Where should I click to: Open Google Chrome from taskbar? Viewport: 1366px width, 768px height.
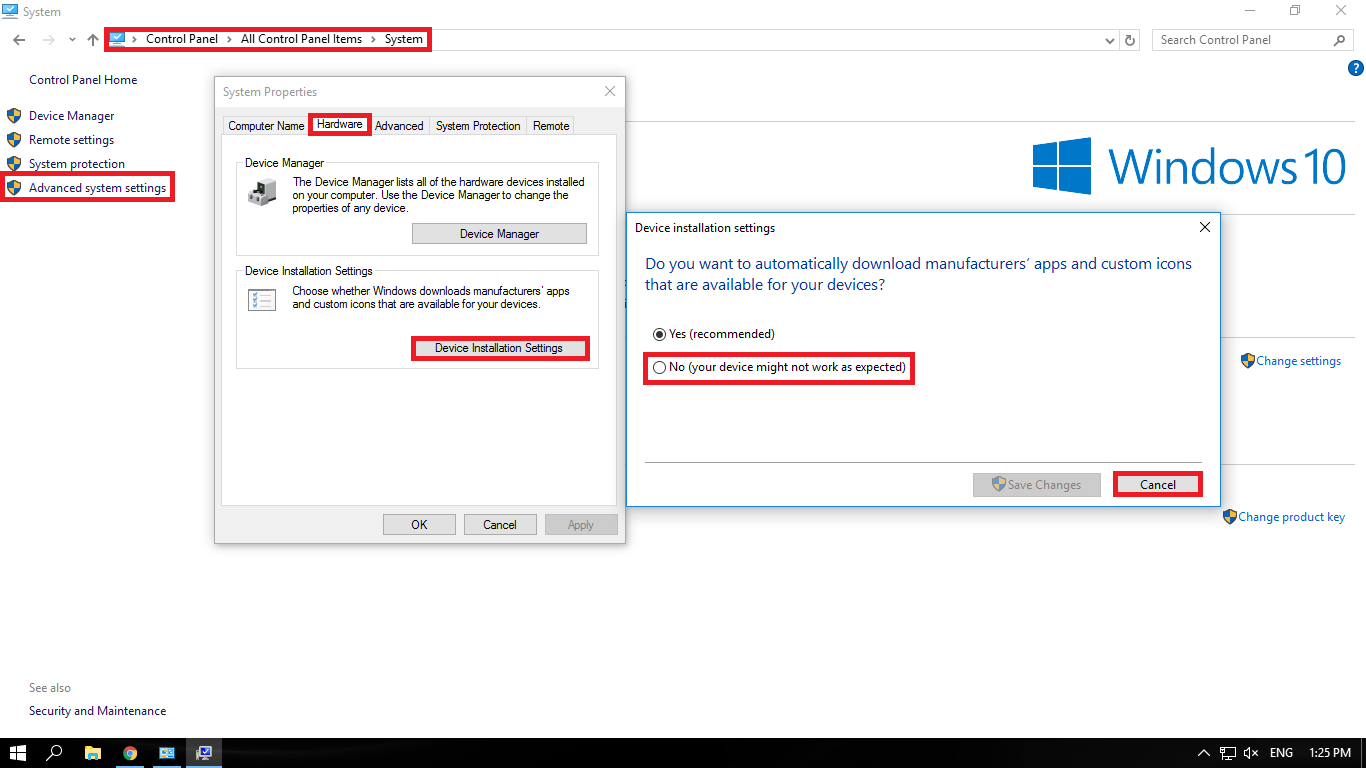[130, 753]
